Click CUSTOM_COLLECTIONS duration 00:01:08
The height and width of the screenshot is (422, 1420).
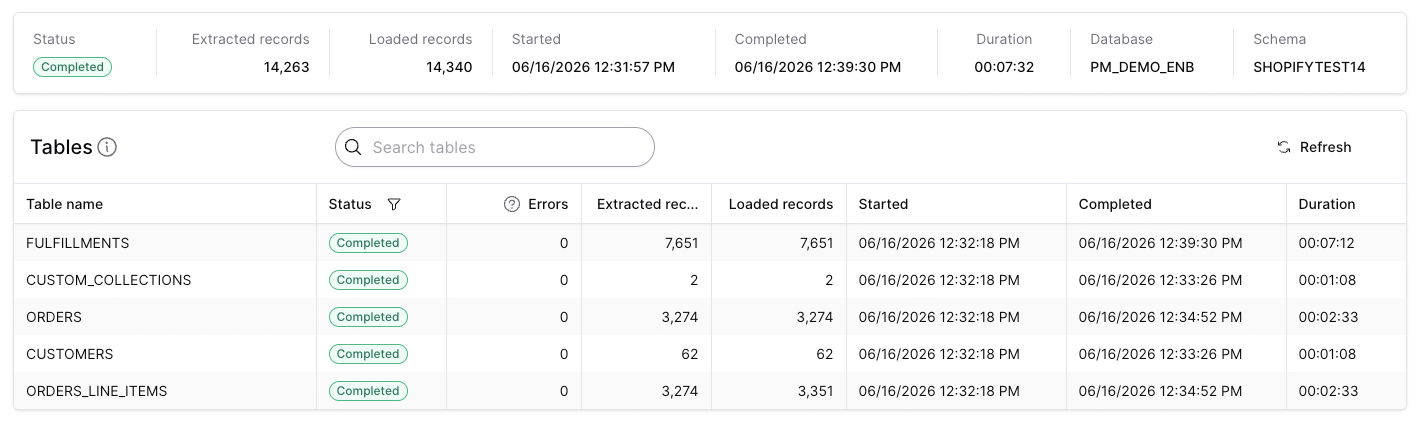coord(1327,280)
